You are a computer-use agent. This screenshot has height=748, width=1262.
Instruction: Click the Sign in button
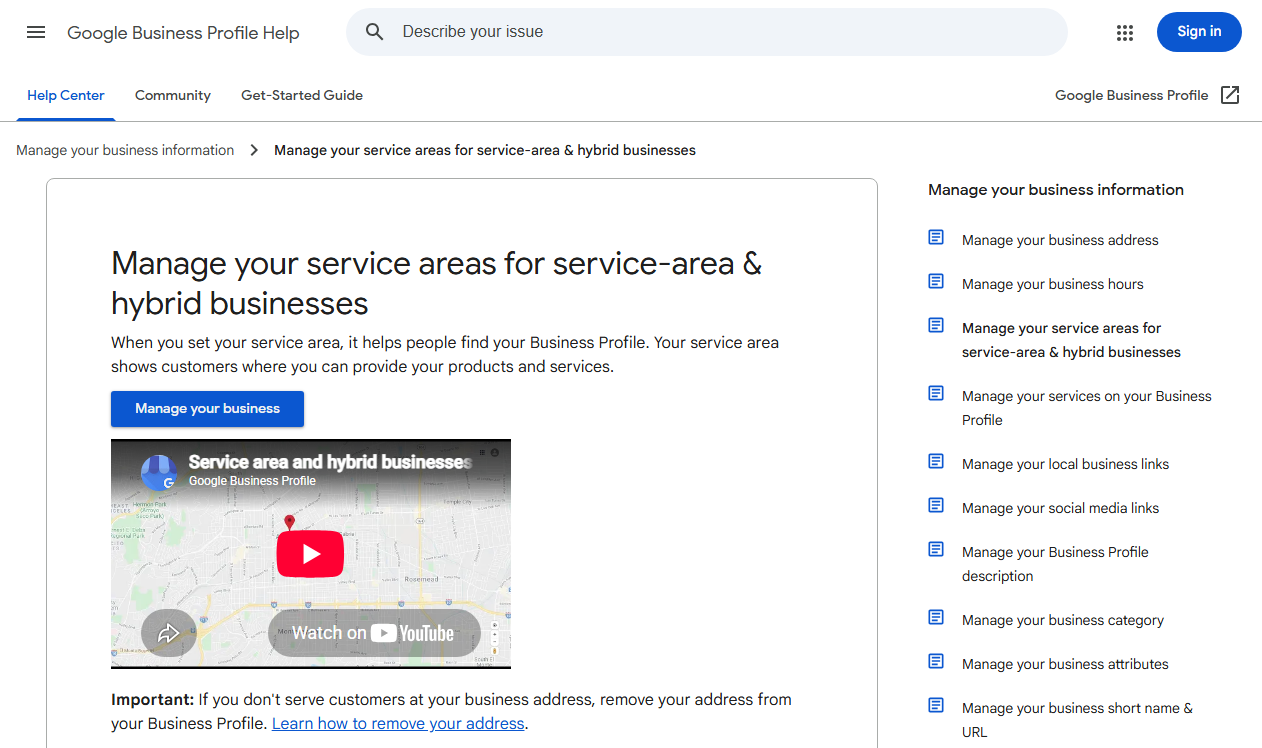point(1199,32)
